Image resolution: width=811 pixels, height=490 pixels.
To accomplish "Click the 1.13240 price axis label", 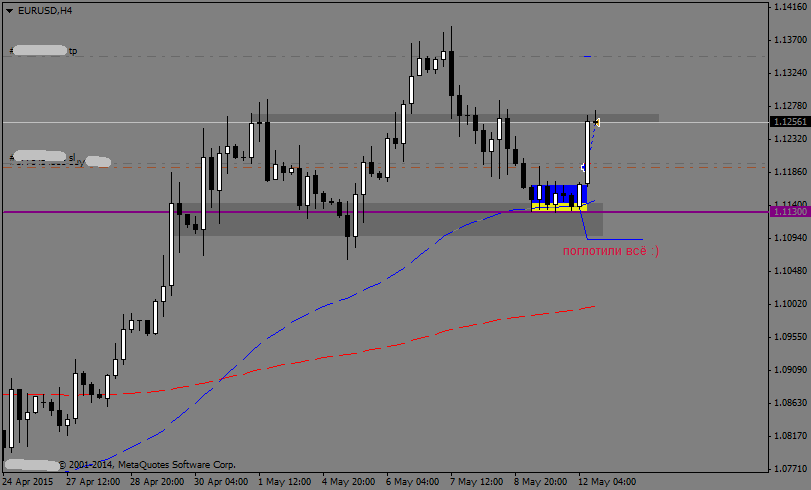I will (790, 73).
